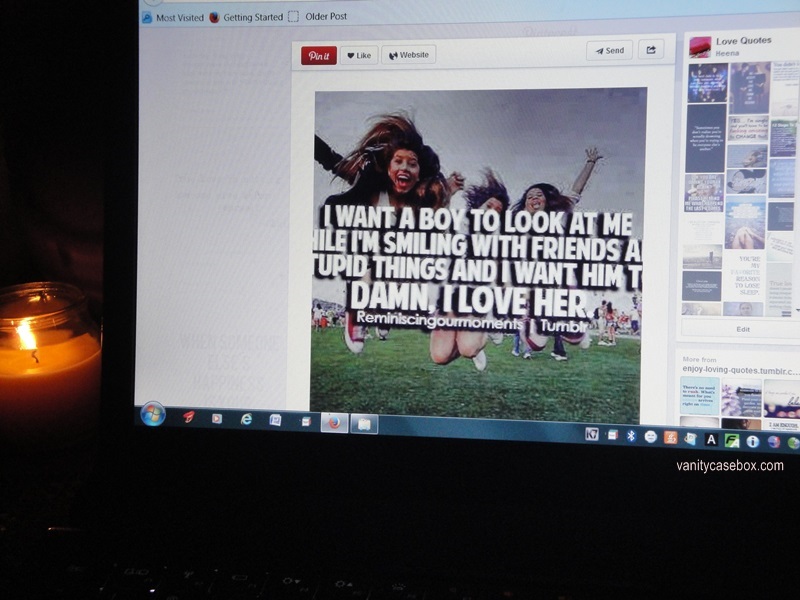800x600 pixels.
Task: Open the Most Visited bookmarks folder
Action: click(173, 17)
